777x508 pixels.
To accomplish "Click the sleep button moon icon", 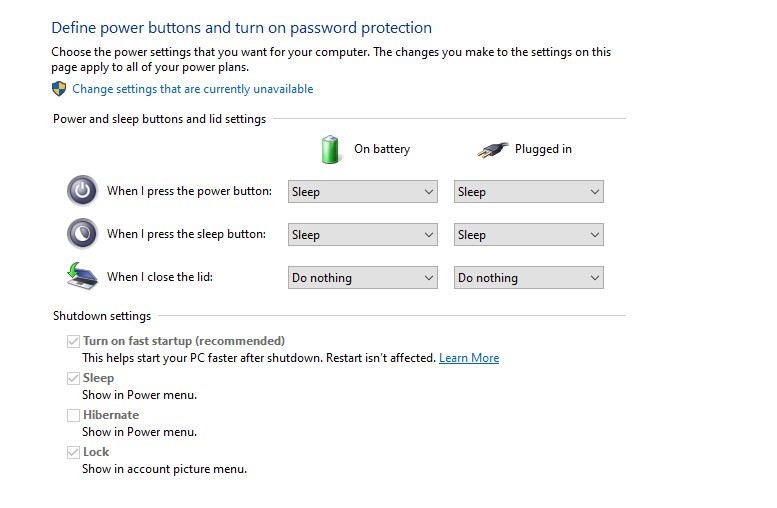I will click(x=81, y=233).
